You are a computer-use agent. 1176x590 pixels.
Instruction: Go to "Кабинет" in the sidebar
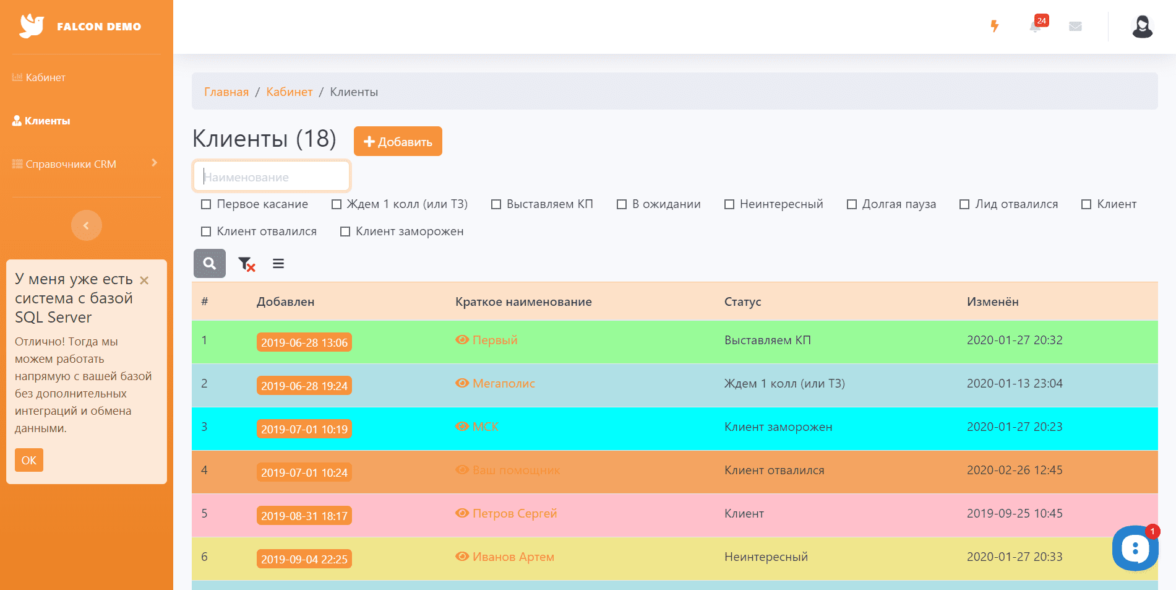tap(45, 77)
